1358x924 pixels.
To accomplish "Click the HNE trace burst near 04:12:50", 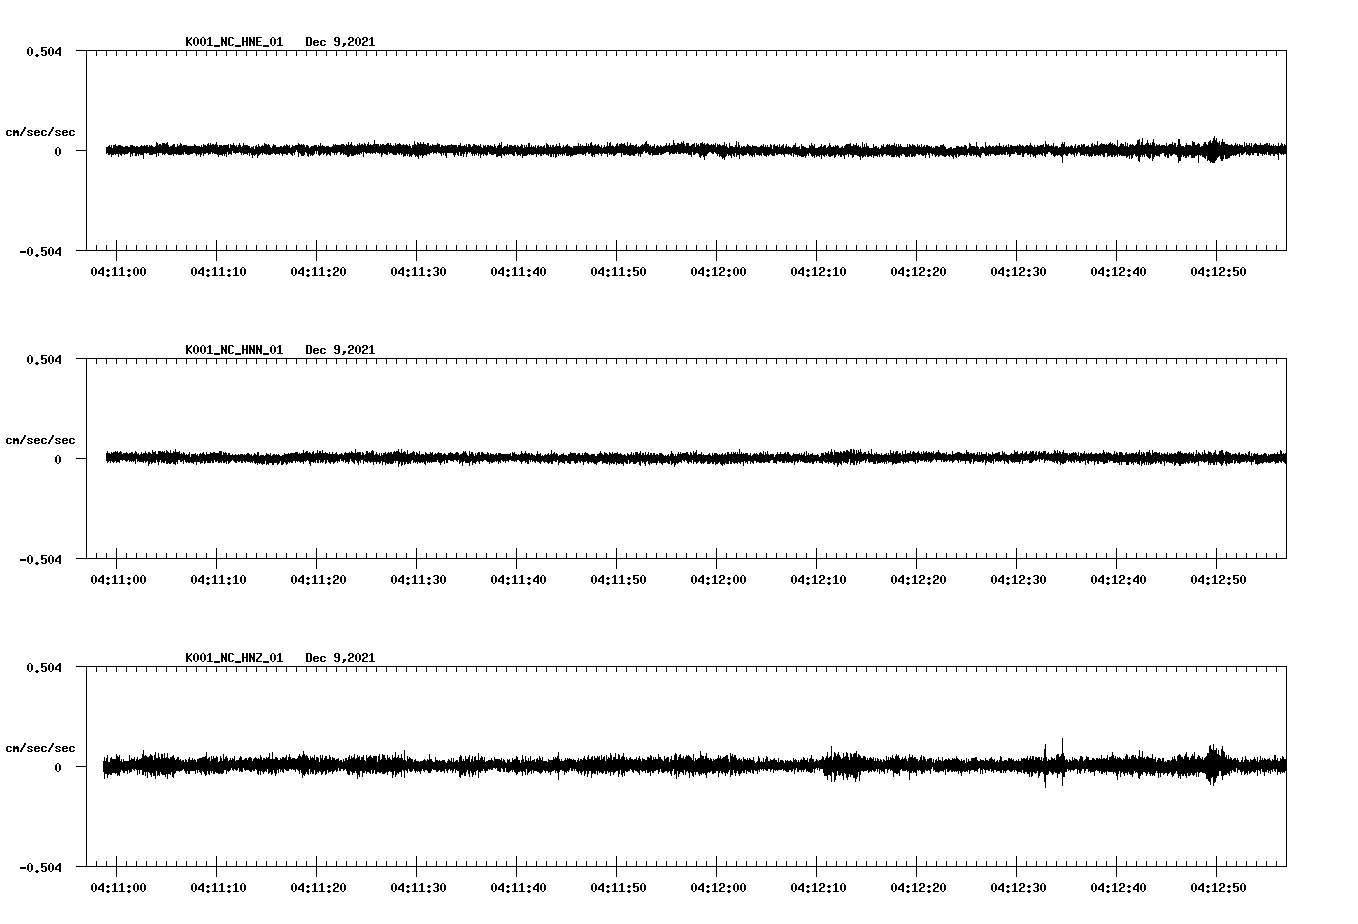I will point(1213,150).
